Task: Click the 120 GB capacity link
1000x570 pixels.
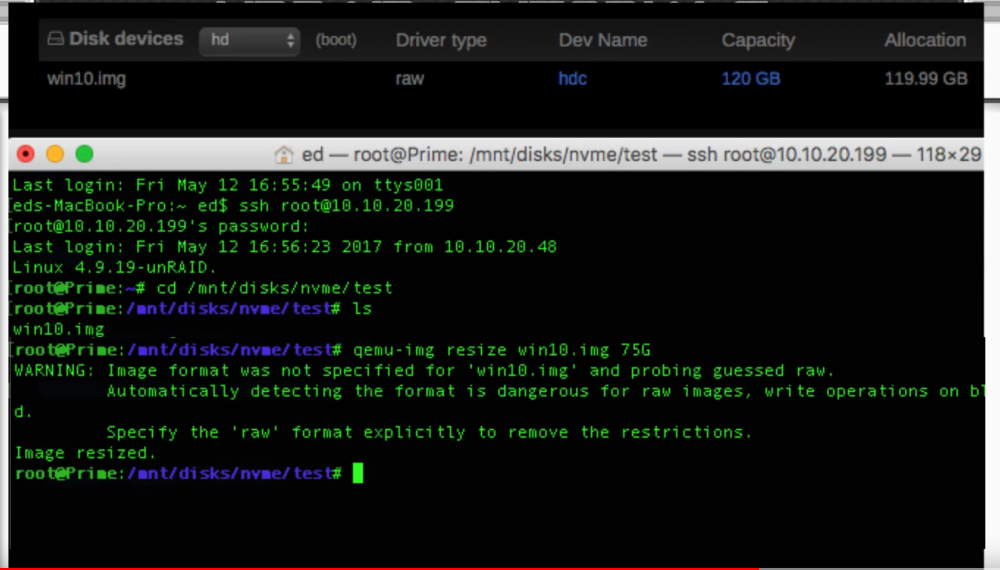Action: 751,78
